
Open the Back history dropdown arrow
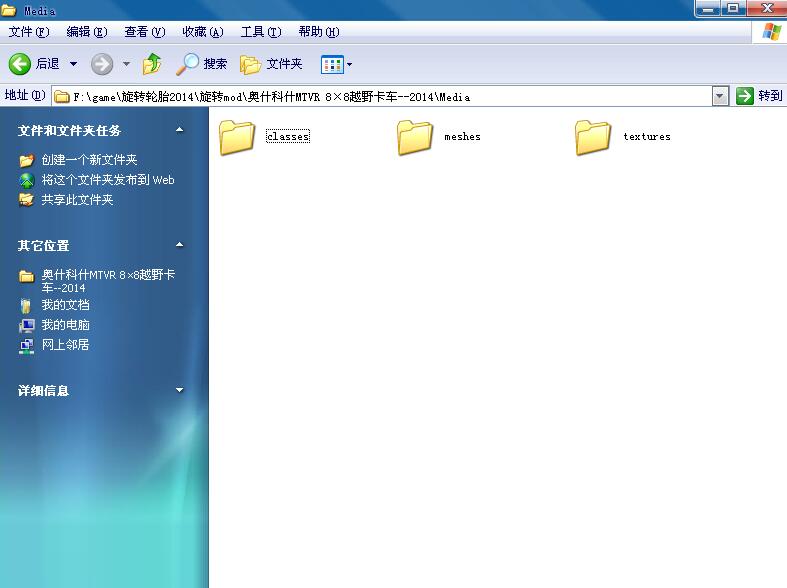coord(73,64)
